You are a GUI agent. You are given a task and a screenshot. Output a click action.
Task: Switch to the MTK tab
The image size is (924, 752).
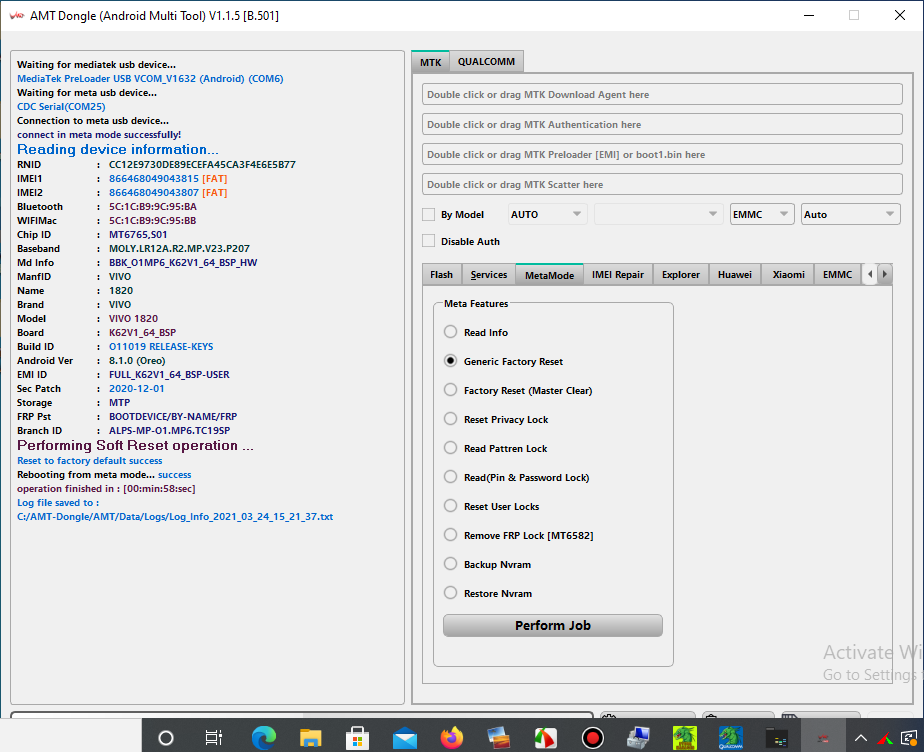click(431, 62)
